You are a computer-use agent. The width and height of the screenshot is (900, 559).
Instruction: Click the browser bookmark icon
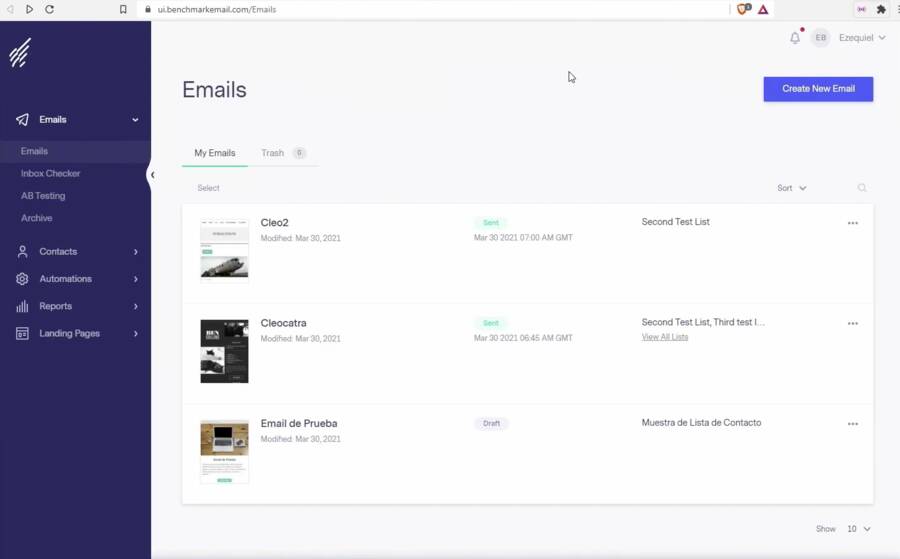pyautogui.click(x=123, y=9)
